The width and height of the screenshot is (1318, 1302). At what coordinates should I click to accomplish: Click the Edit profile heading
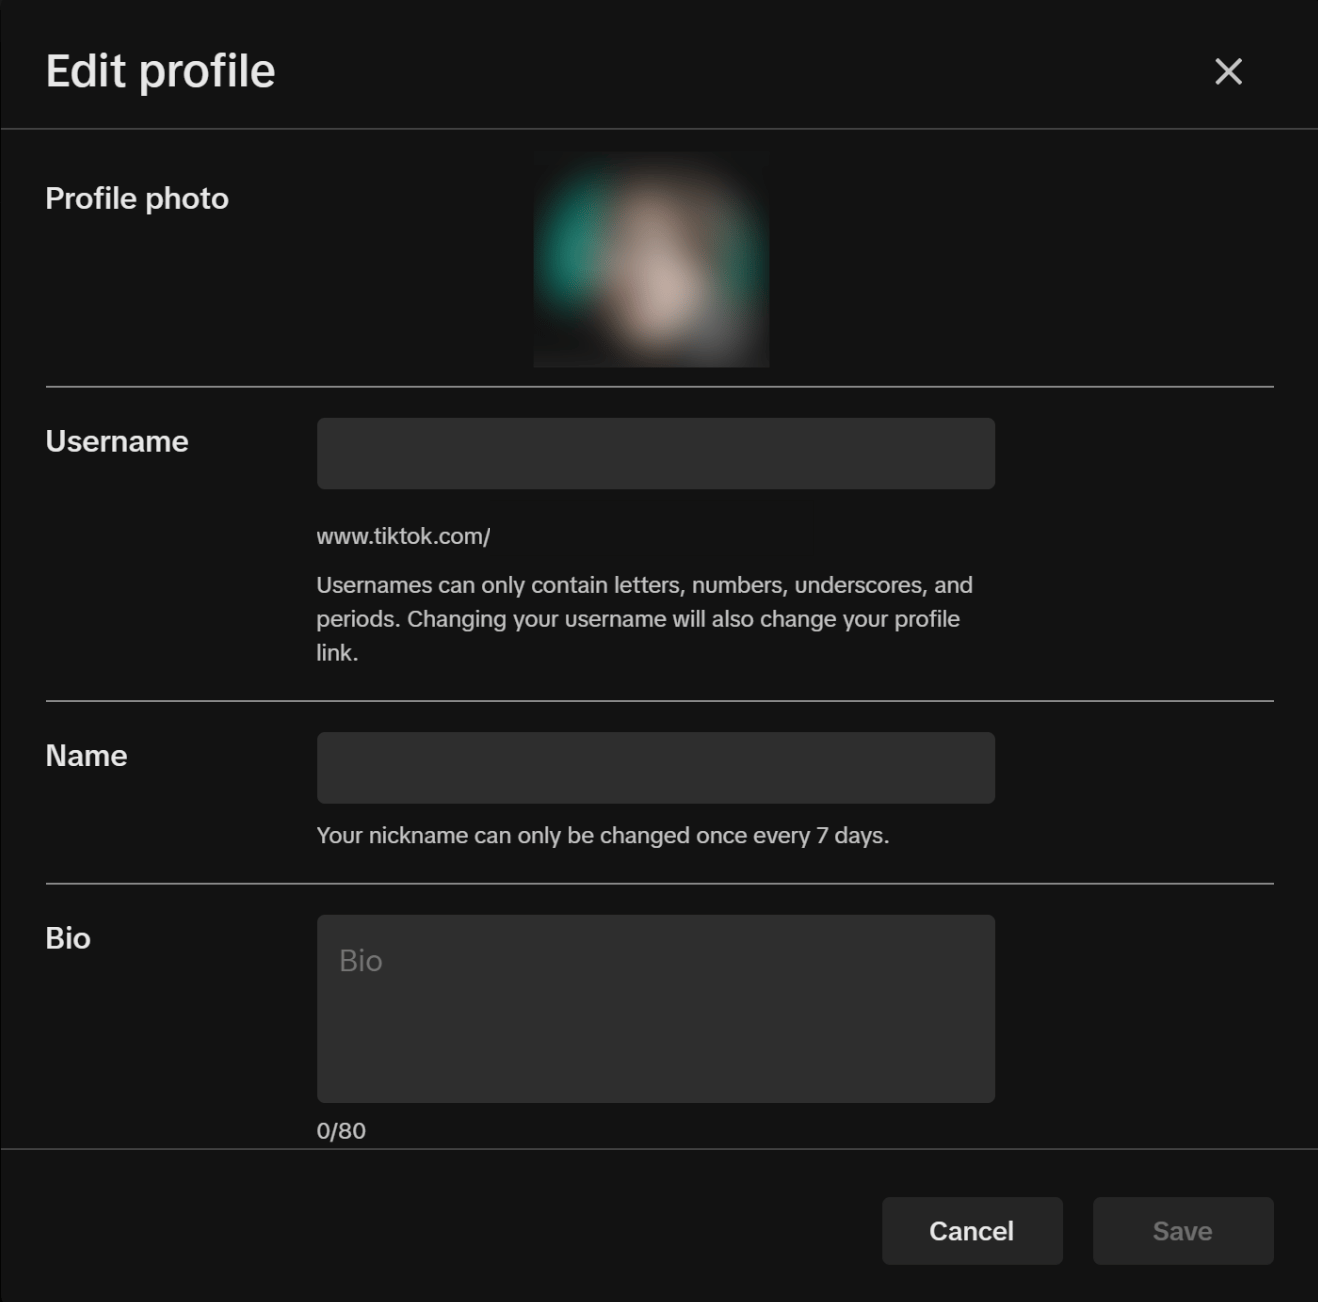160,71
